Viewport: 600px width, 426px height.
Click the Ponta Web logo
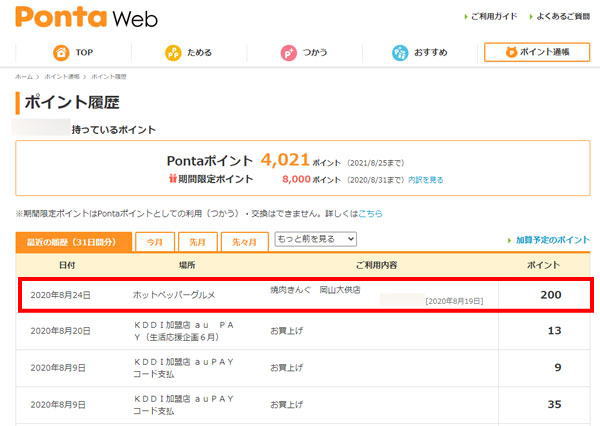86,17
